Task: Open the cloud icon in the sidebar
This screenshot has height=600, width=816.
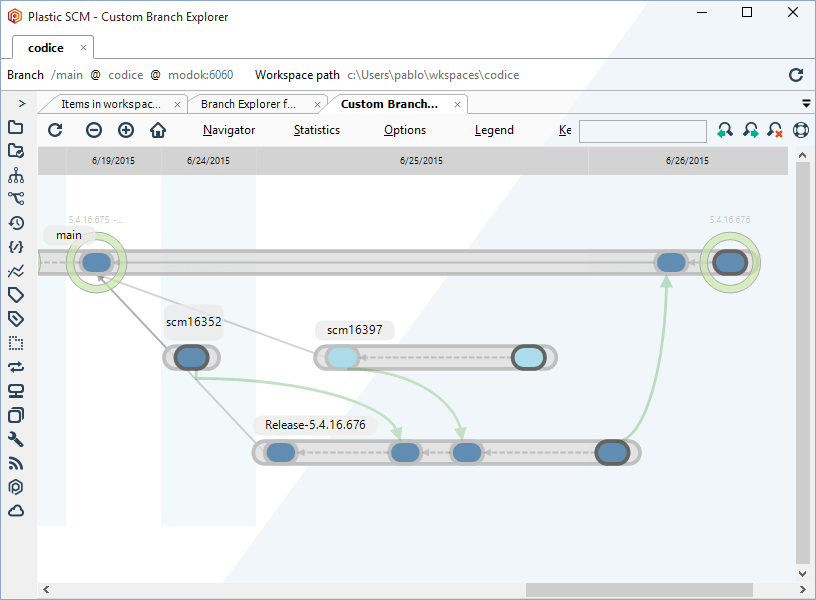Action: (15, 511)
